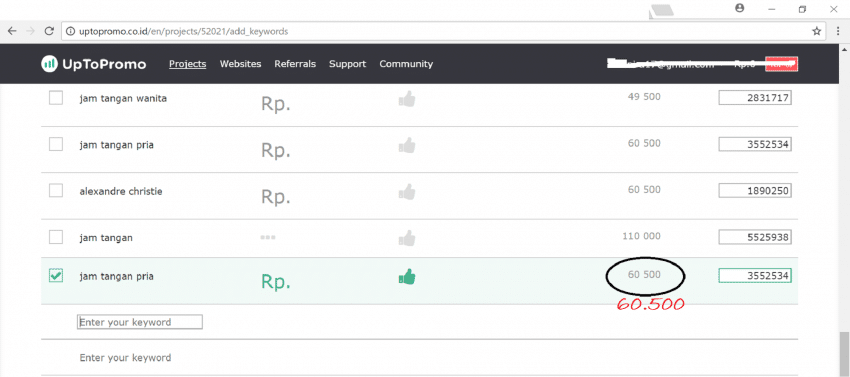Click thumbs-up icon for alexandre christie

tap(407, 191)
